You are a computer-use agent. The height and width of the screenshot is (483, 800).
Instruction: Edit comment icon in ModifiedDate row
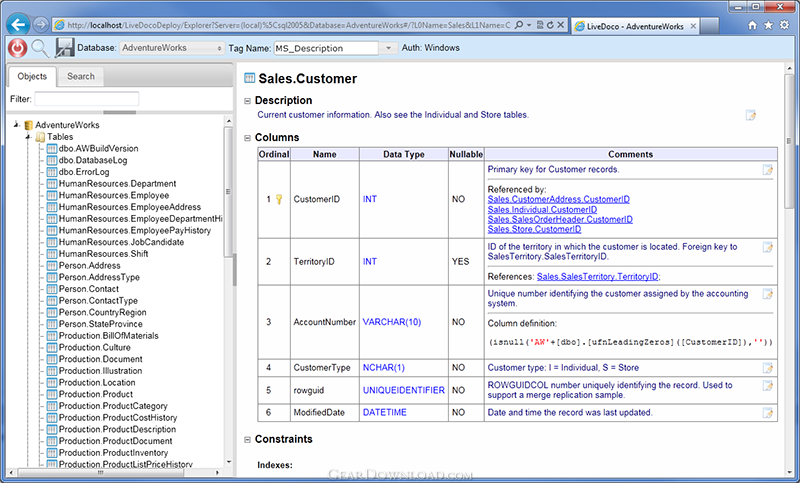767,413
